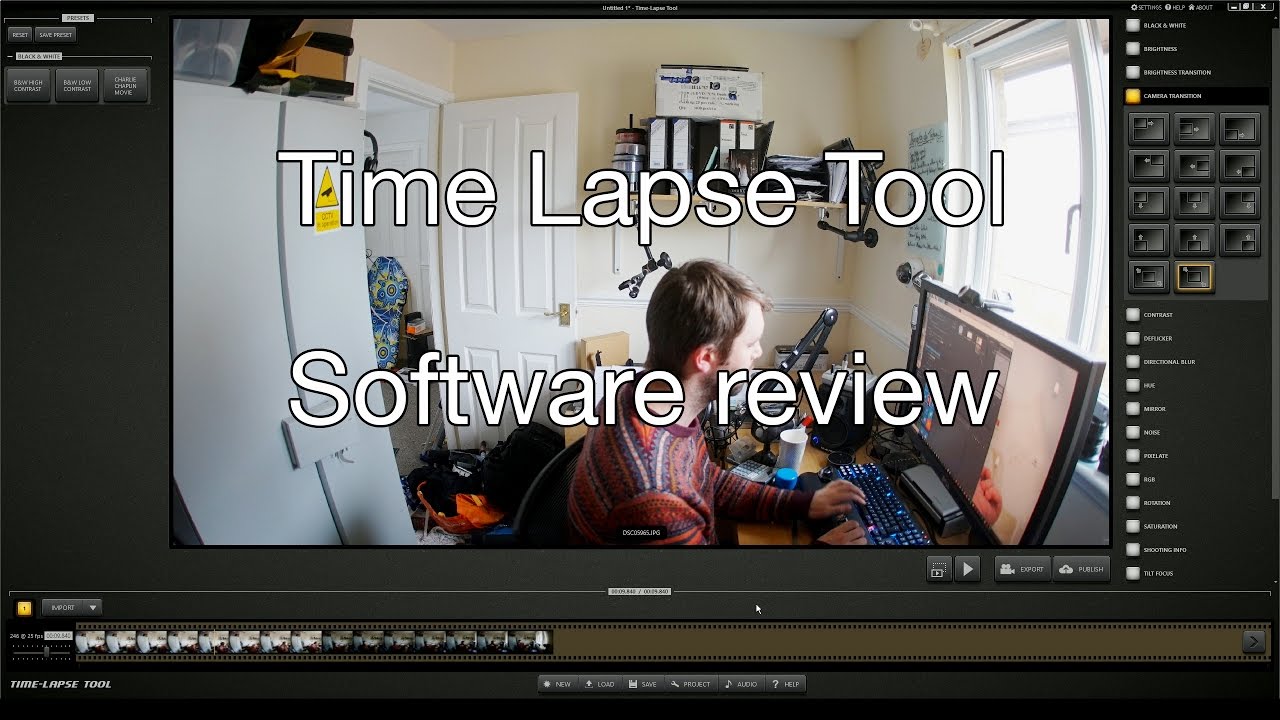Select pan-up from bottom-right camera transition
The height and width of the screenshot is (720, 1280).
click(x=1240, y=240)
